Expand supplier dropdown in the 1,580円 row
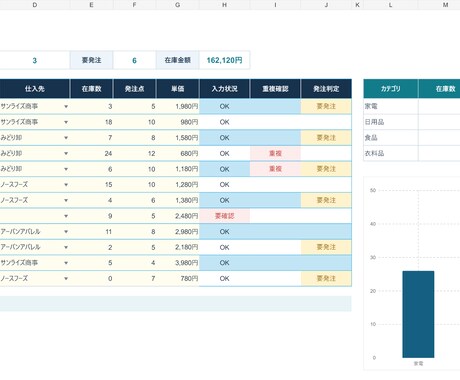460x380 pixels. 66,138
